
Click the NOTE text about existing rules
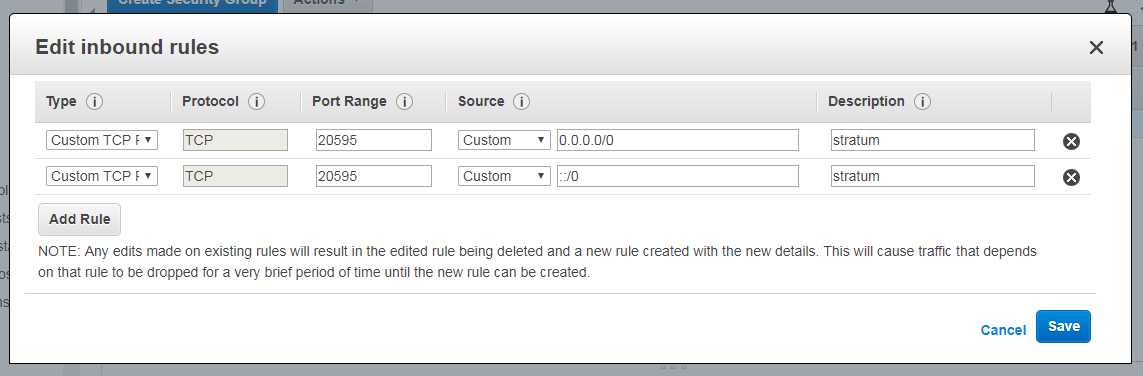coord(537,262)
